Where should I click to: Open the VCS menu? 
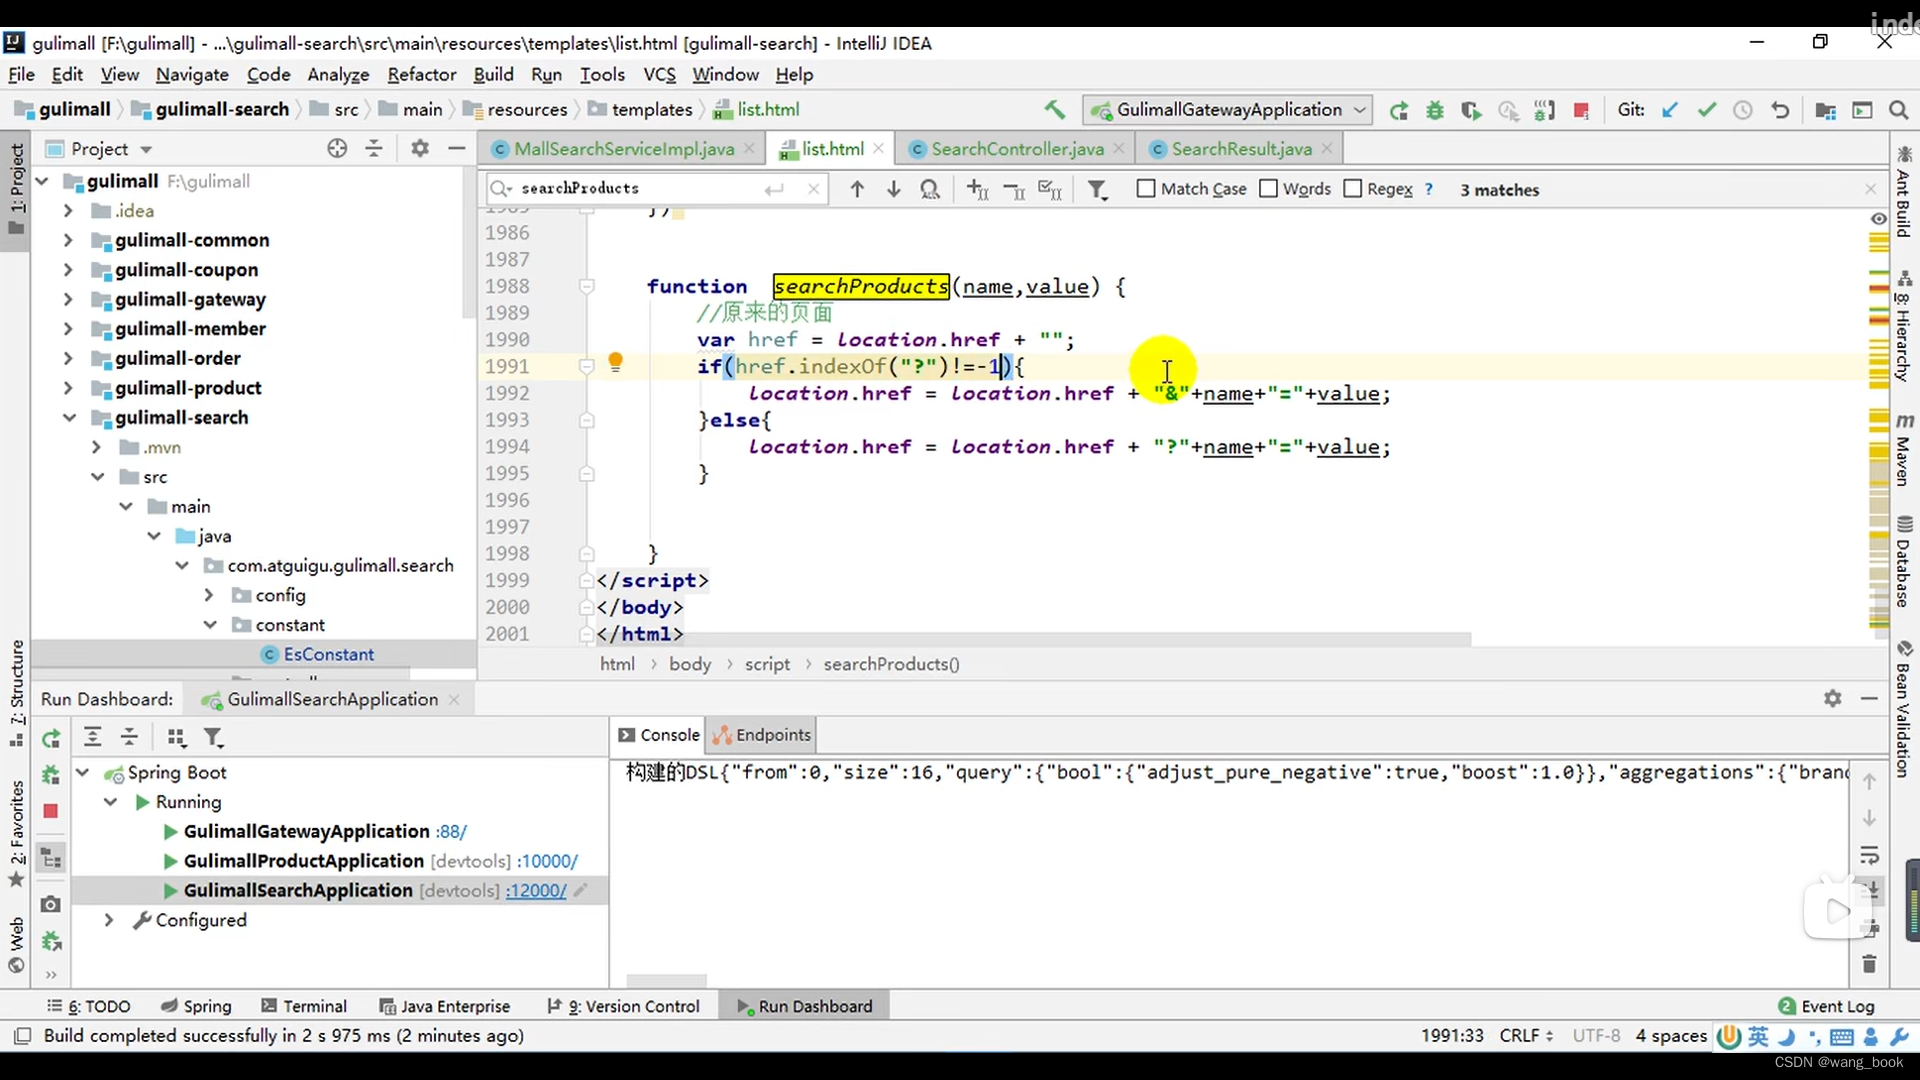coord(659,75)
